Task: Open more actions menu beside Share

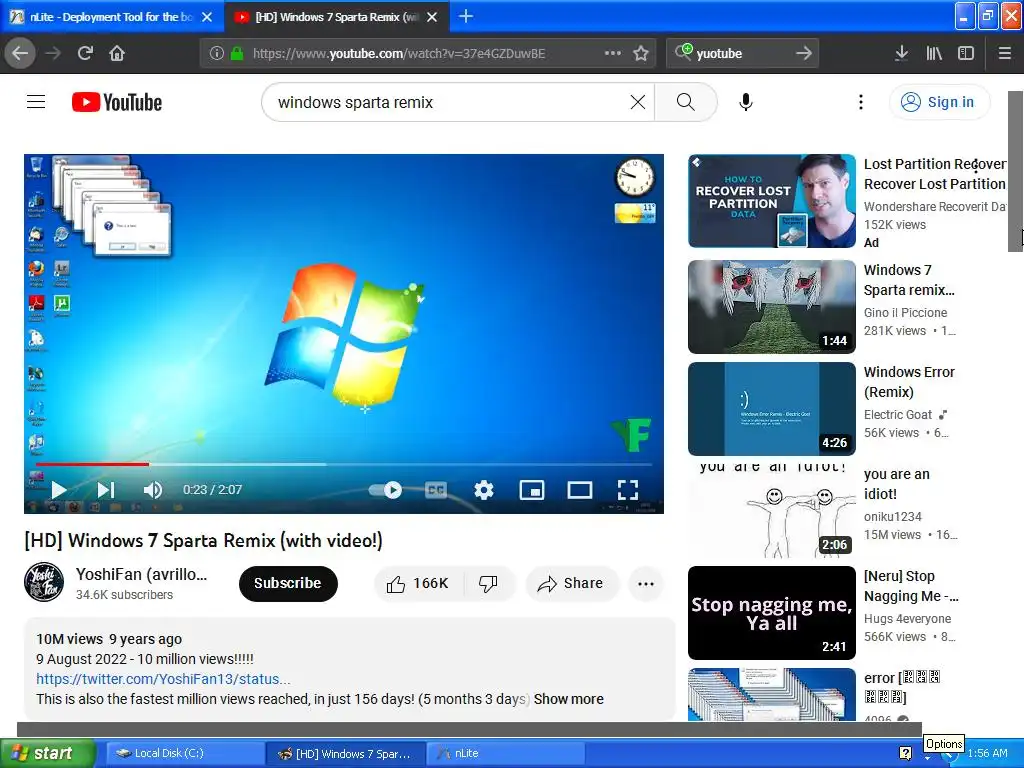Action: [646, 583]
